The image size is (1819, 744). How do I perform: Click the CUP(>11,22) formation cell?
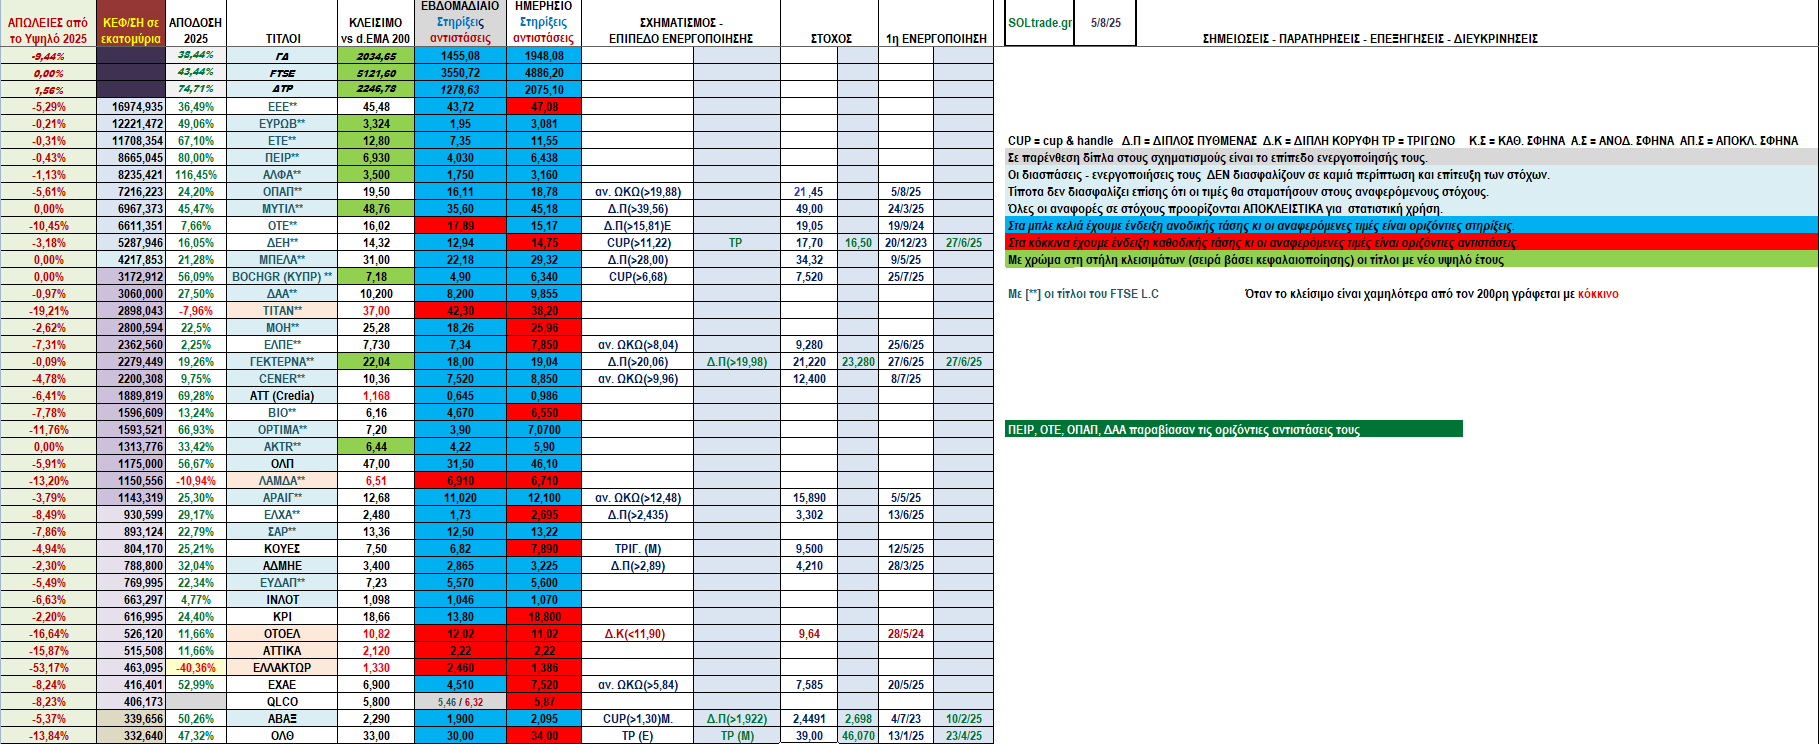[x=637, y=243]
